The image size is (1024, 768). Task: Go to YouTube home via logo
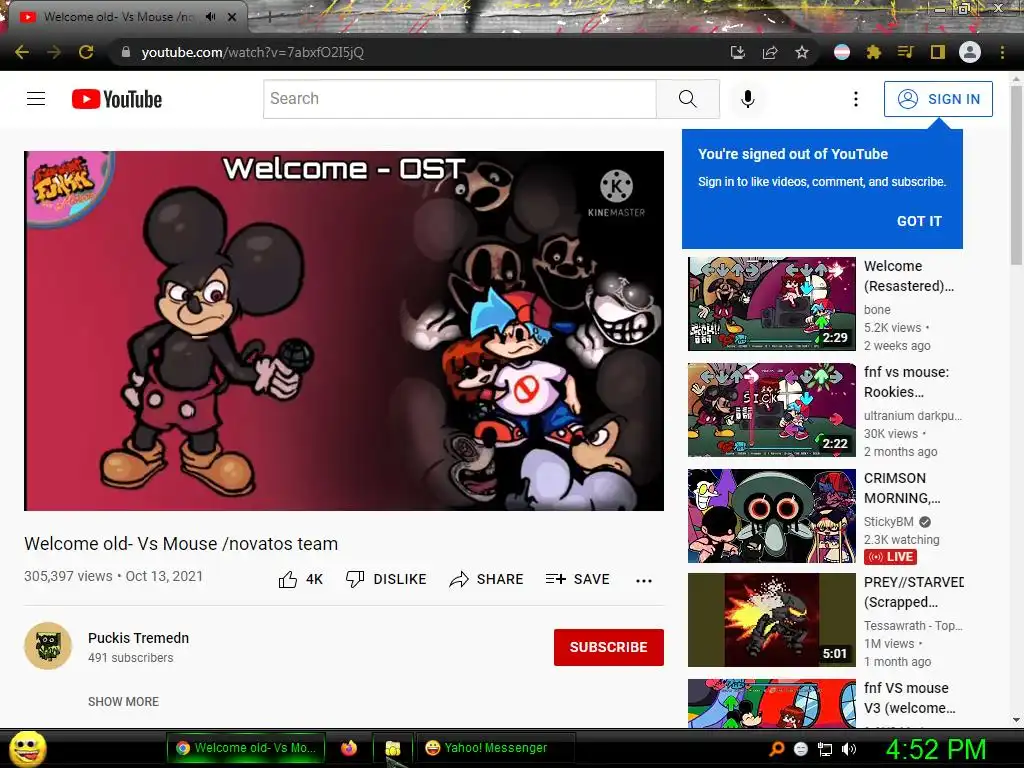117,99
